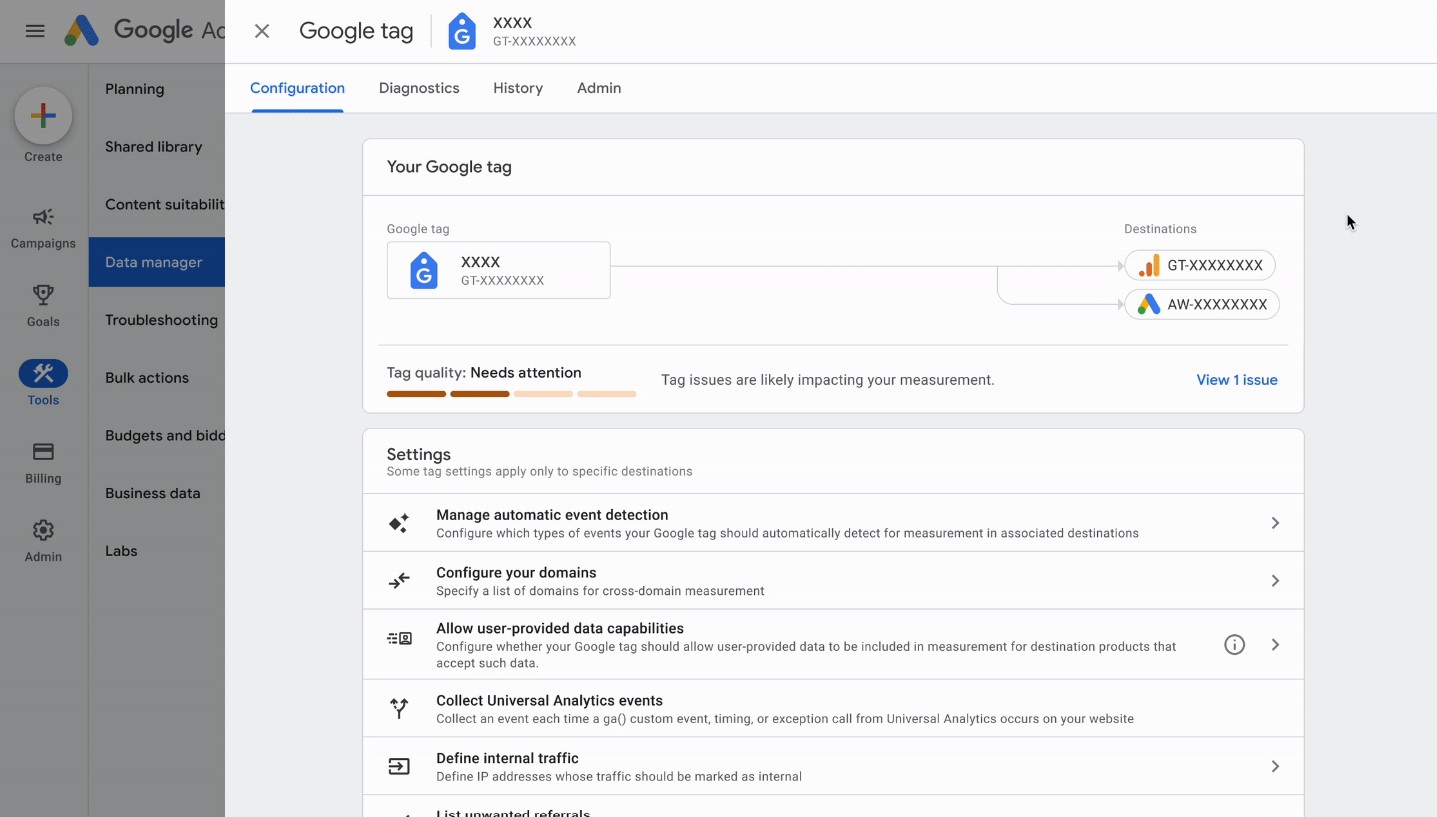Expand Configure your domains chevron
The image size is (1437, 817).
point(1275,581)
